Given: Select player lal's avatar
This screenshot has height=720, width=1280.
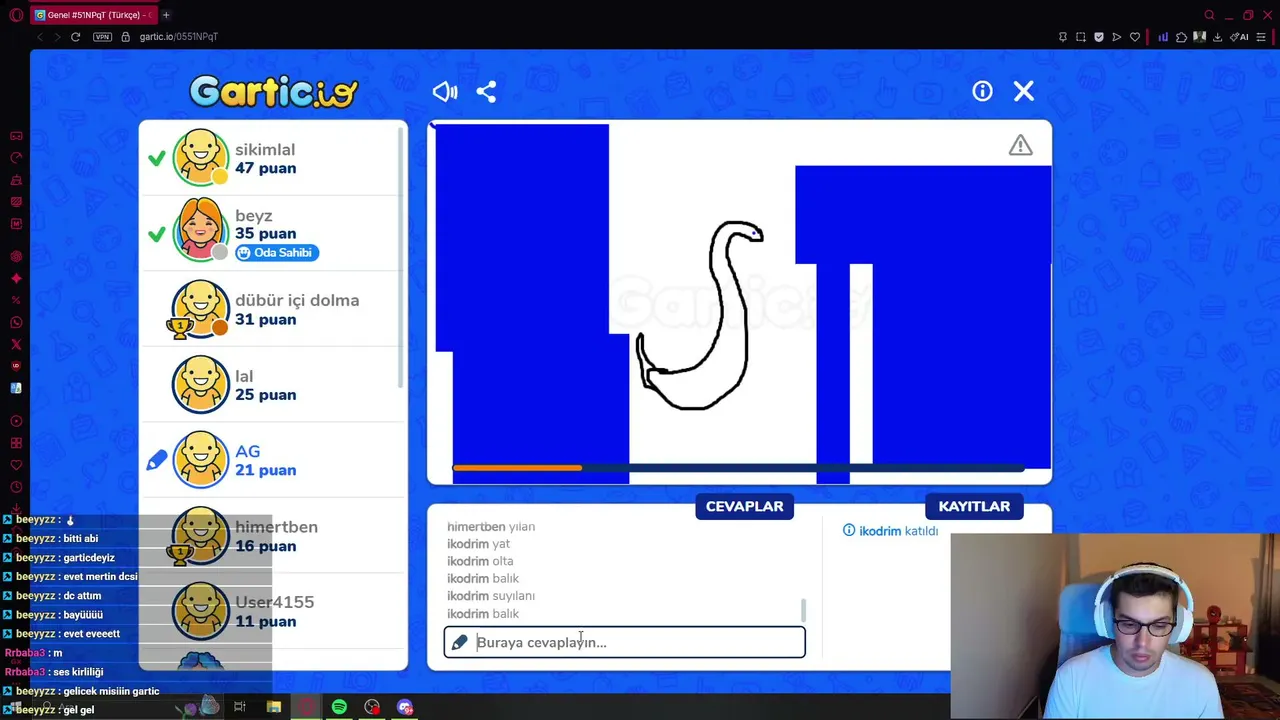Looking at the screenshot, I should coord(200,384).
